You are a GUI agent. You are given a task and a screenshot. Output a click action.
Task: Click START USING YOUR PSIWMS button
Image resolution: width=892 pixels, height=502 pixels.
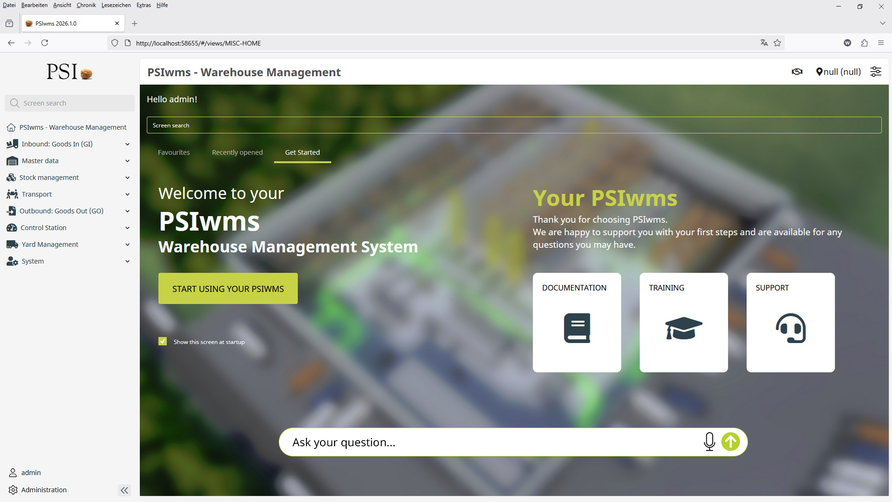[x=228, y=289]
